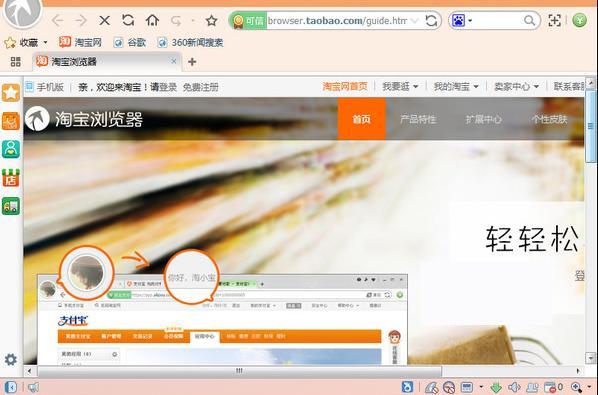Screen dimensions: 598x395
Task: Expand the 收藏 dropdown arrow
Action: click(x=45, y=42)
